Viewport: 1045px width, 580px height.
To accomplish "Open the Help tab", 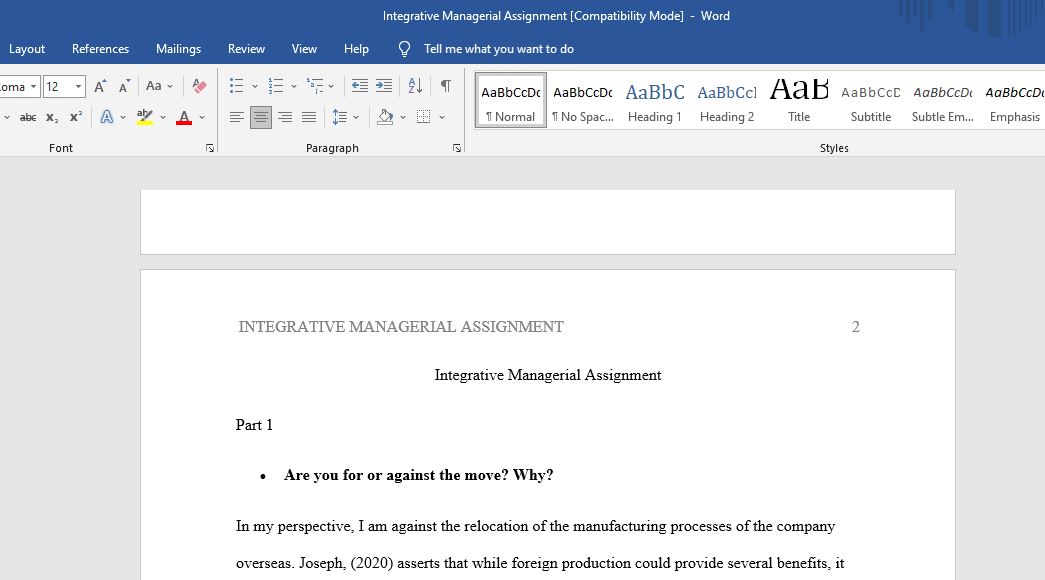I will coord(356,49).
